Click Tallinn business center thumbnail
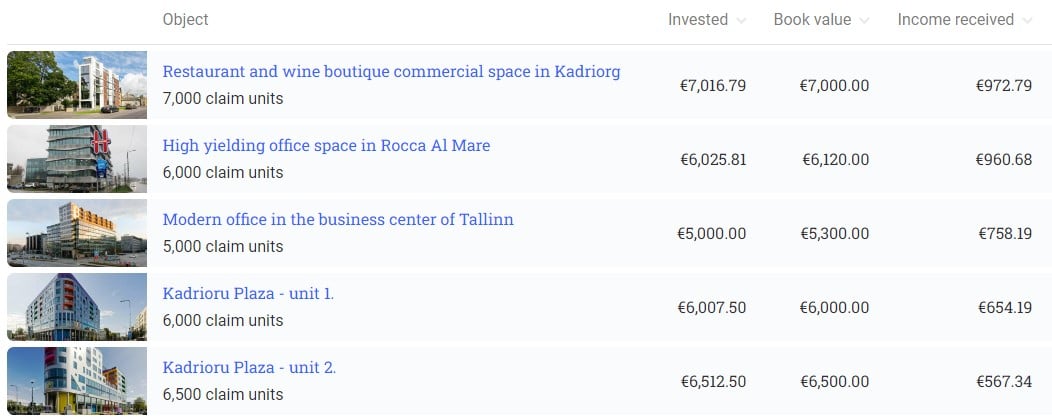This screenshot has height=419, width=1052. coord(77,233)
